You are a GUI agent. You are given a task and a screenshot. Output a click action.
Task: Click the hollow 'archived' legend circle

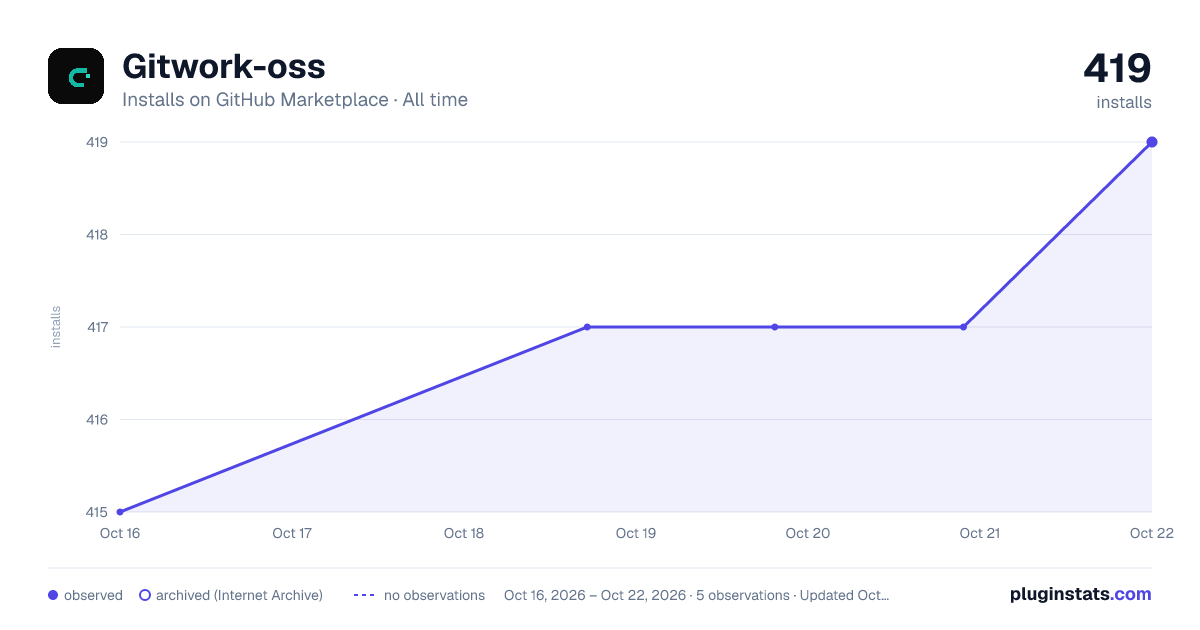(x=145, y=595)
